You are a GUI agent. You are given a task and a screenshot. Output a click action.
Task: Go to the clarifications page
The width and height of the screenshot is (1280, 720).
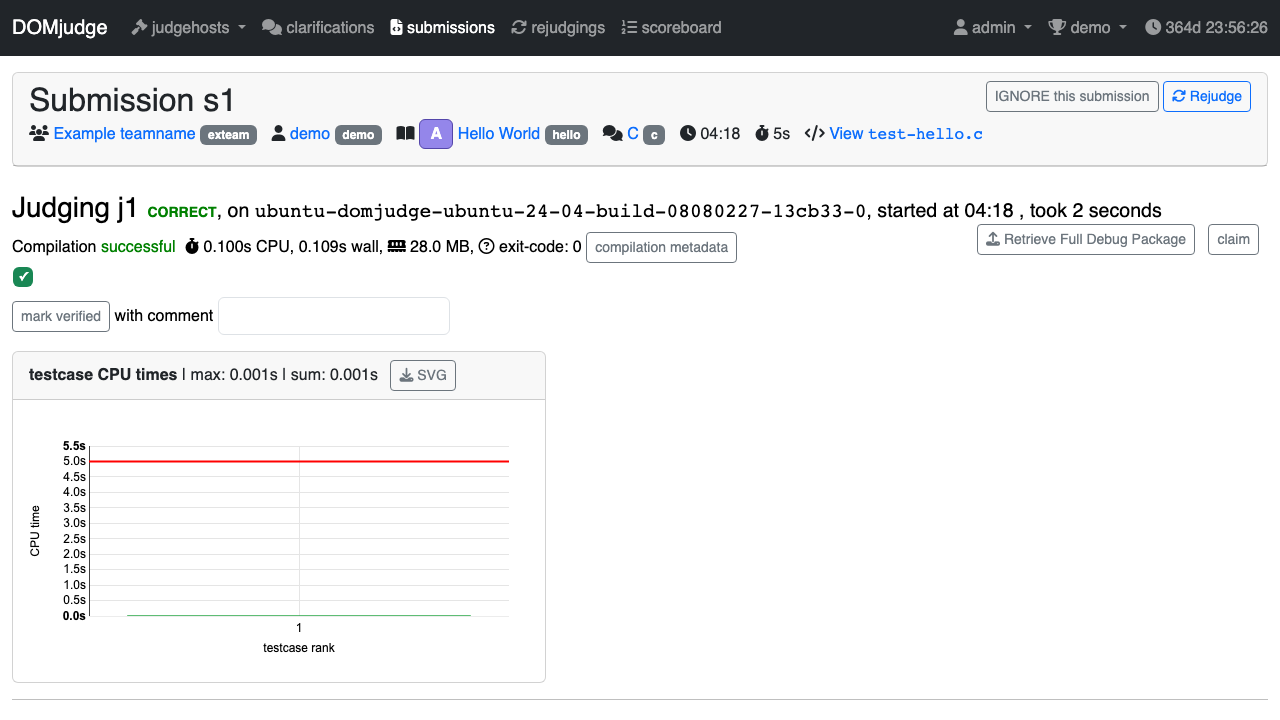pyautogui.click(x=318, y=27)
